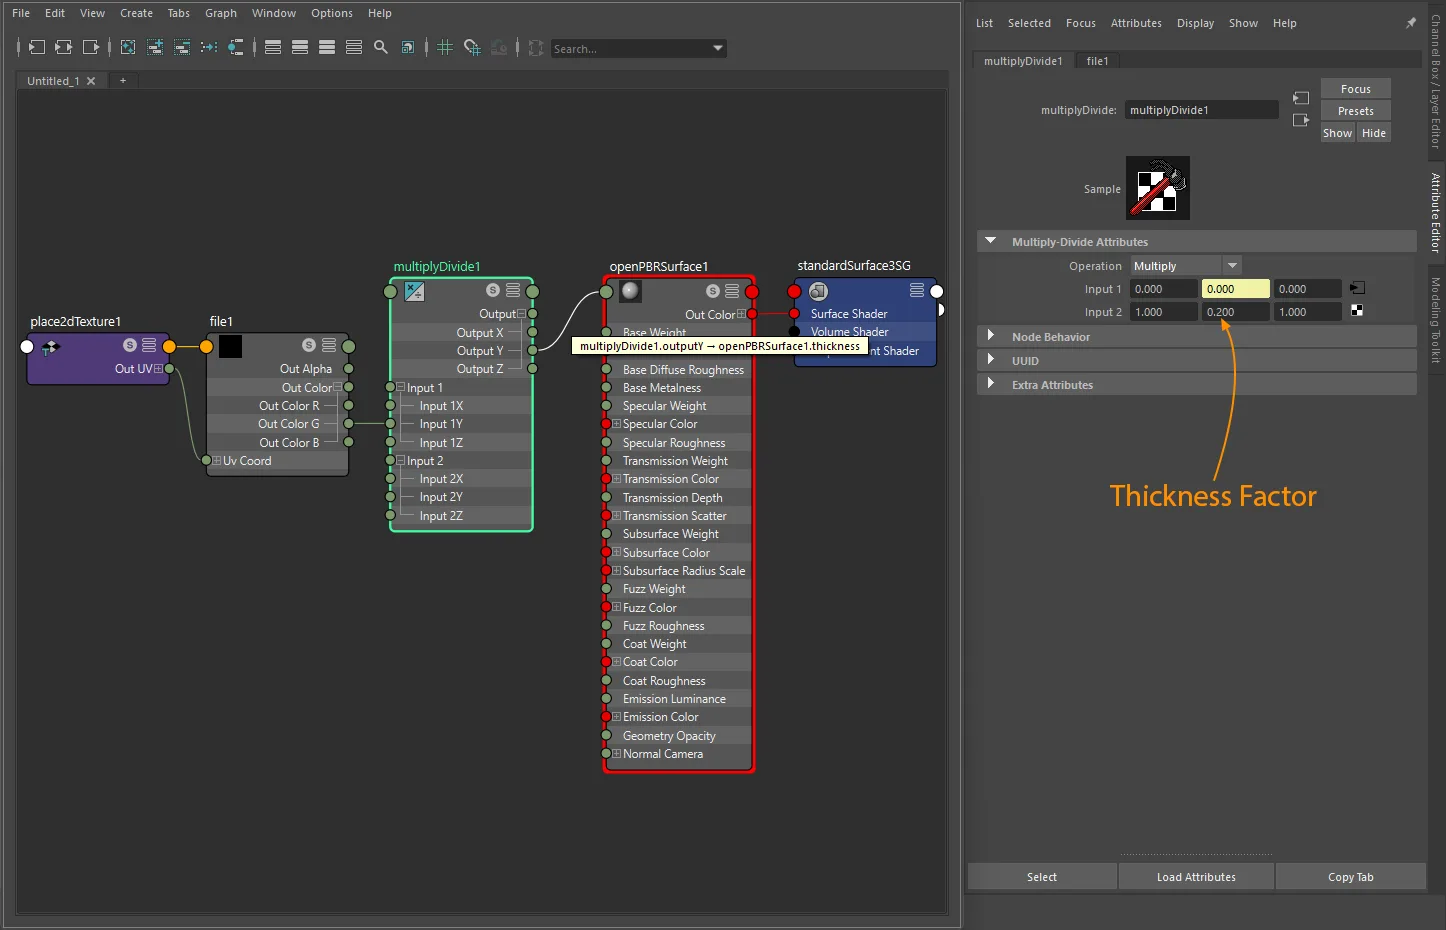
Task: Open the Graph menu in node editor
Action: click(x=221, y=13)
